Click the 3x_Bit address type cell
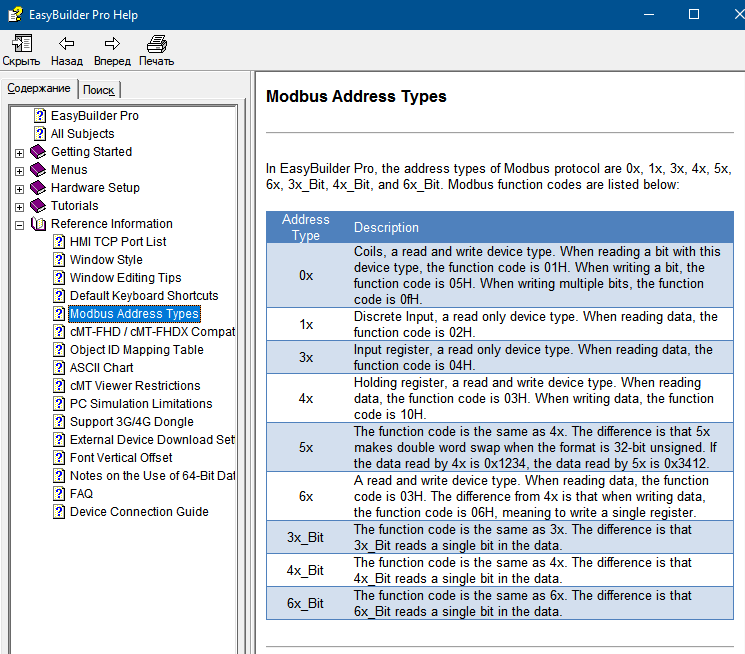 (x=305, y=538)
